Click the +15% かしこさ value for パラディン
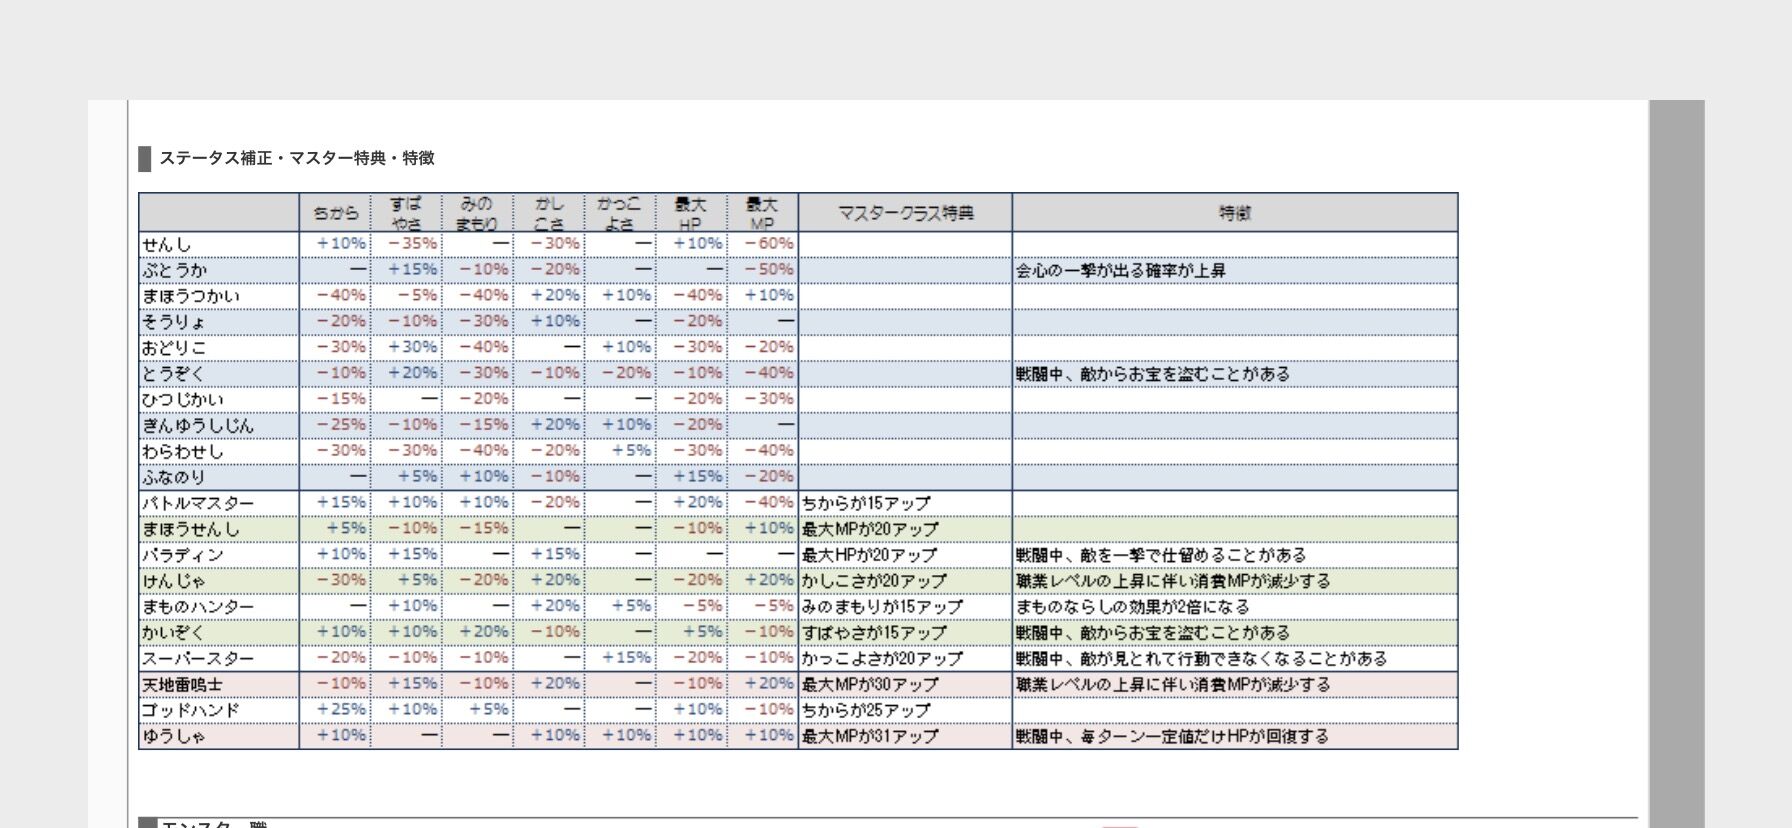1792x828 pixels. click(556, 555)
